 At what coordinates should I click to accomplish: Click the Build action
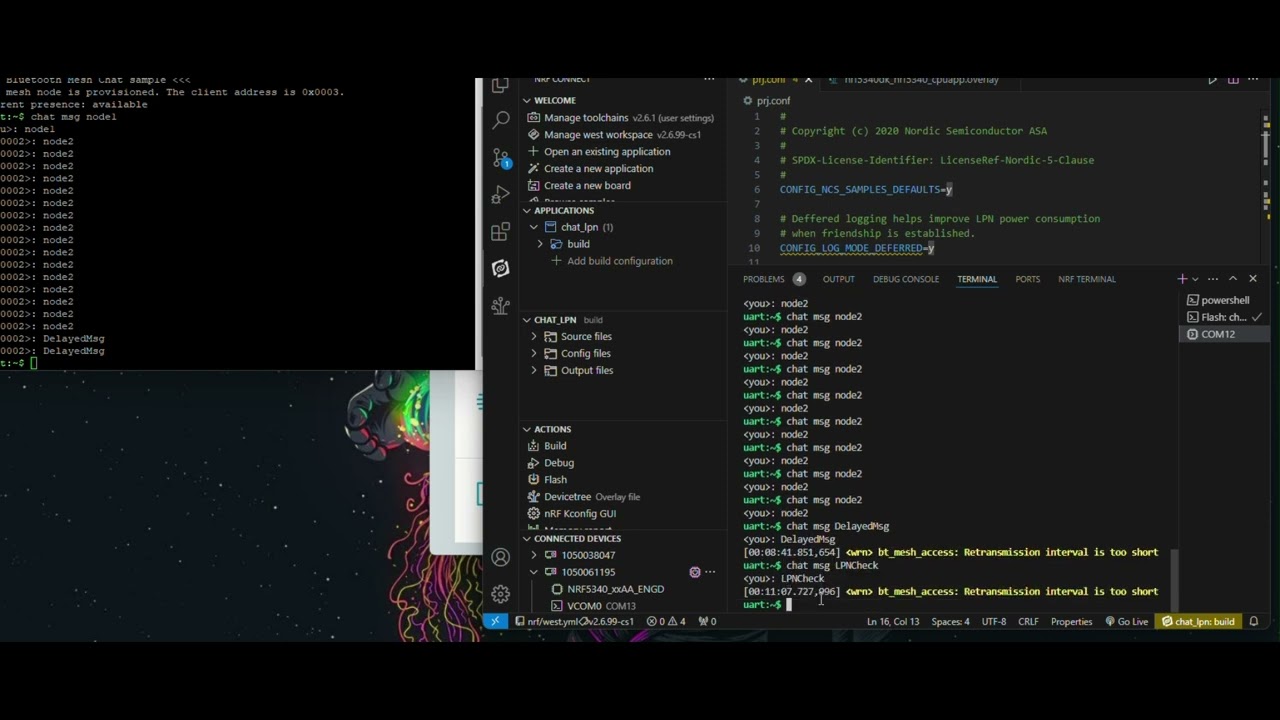click(555, 446)
